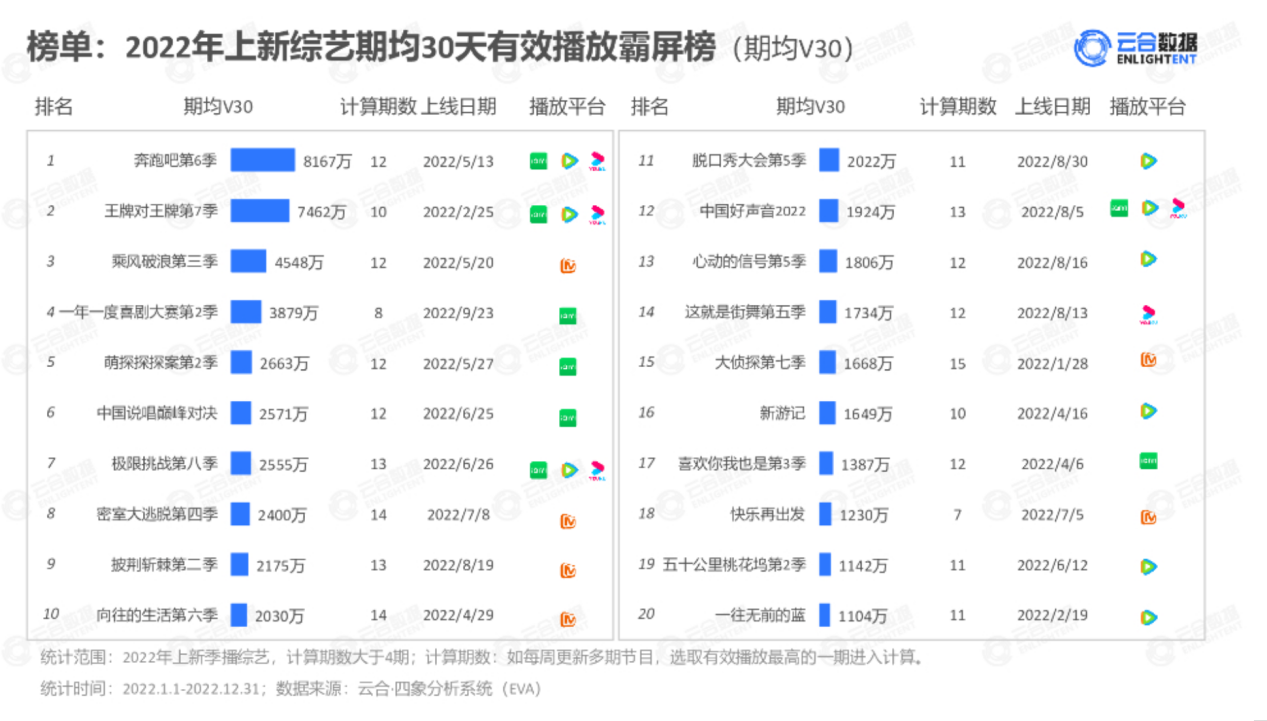The height and width of the screenshot is (721, 1267).
Task: Click the blue bar for 奔跑吧第6季
Action: pos(263,160)
